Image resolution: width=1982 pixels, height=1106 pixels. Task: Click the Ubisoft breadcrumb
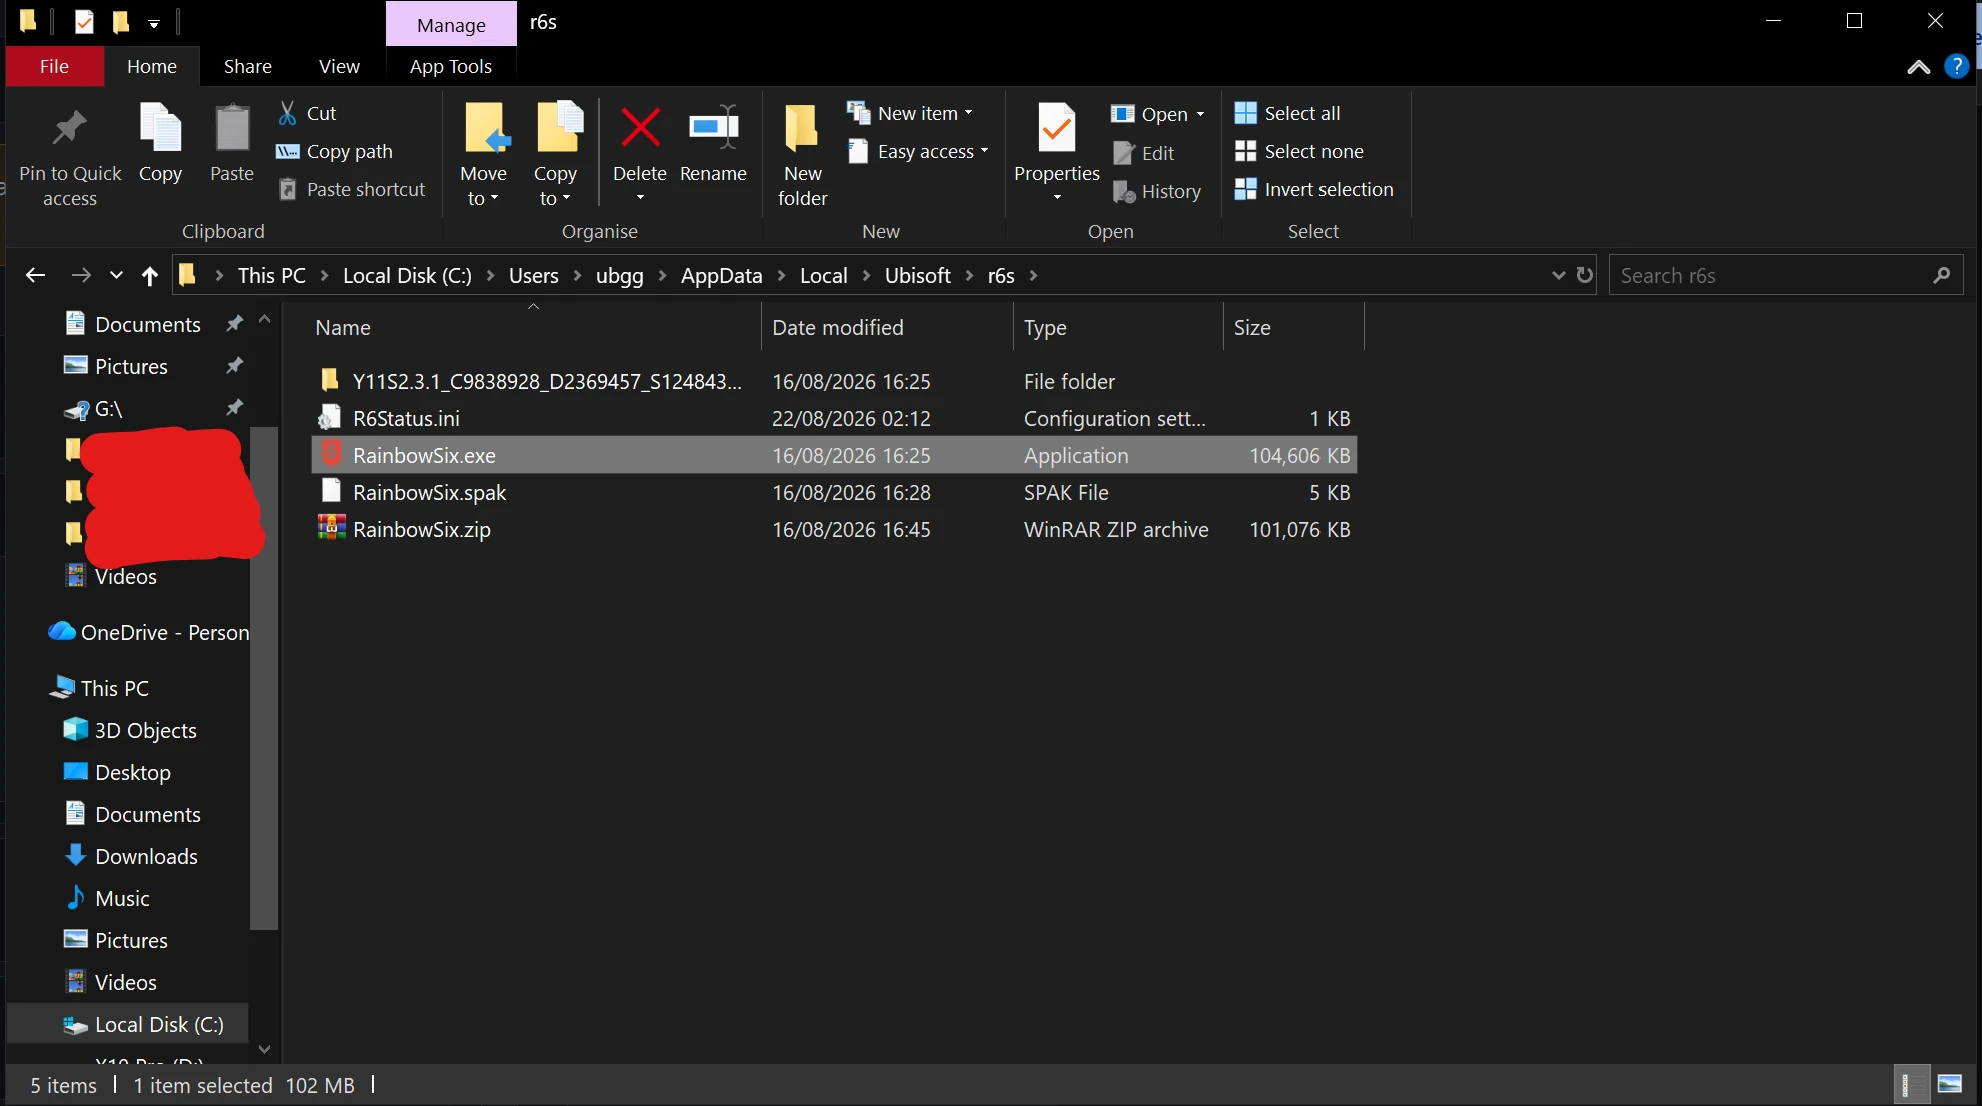click(917, 275)
